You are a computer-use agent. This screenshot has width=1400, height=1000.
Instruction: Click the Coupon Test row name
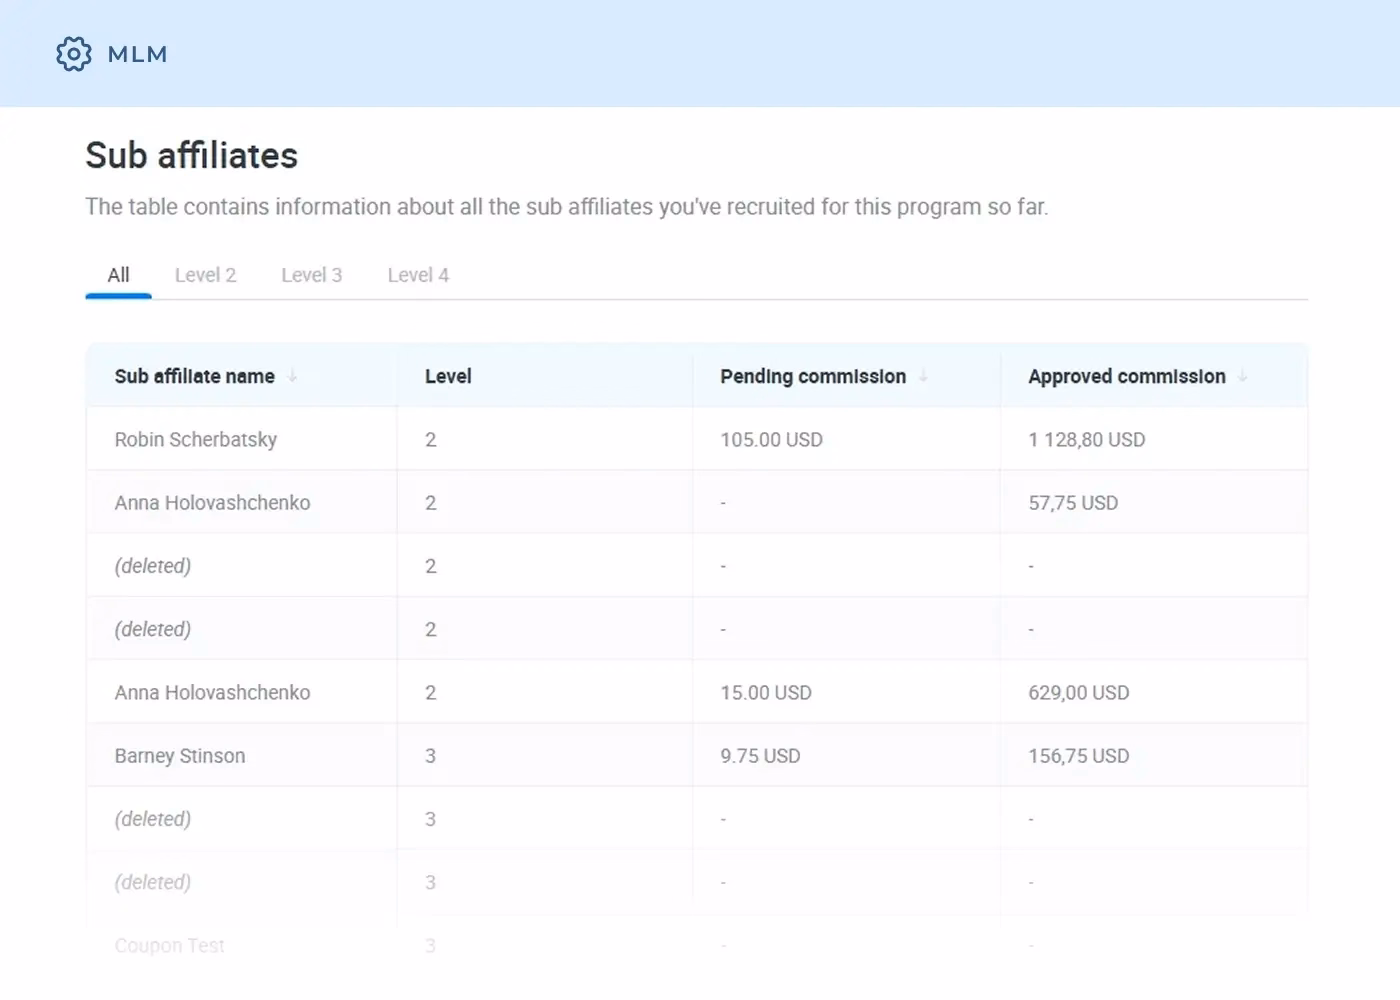tap(169, 945)
